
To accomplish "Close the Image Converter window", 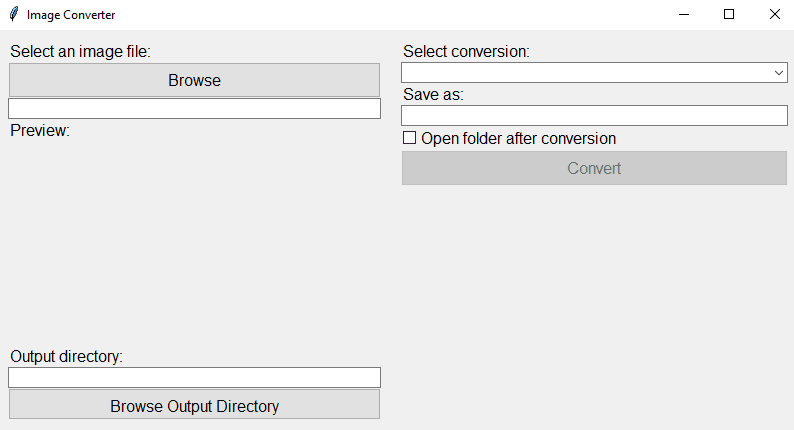I will 774,15.
